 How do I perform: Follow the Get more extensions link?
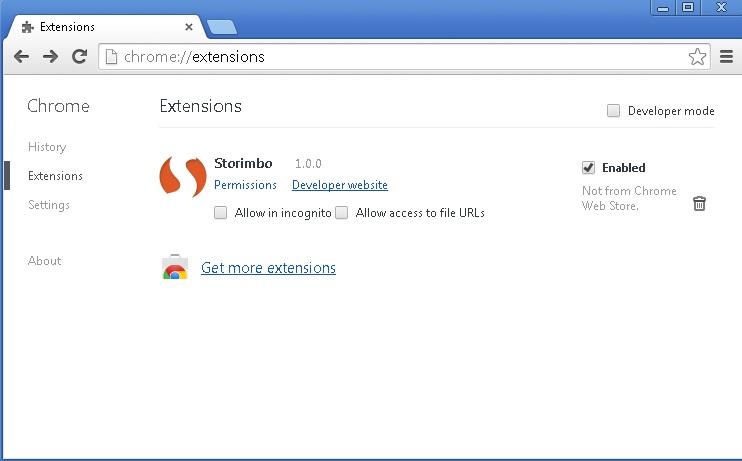point(268,268)
